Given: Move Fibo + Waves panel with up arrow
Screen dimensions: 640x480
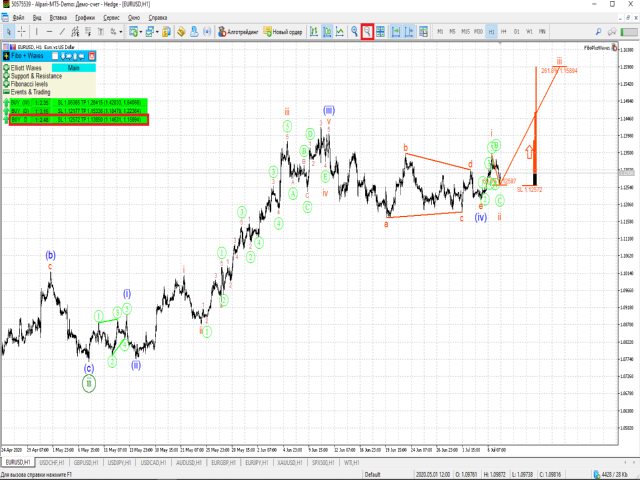Looking at the screenshot, I should [x=75, y=56].
